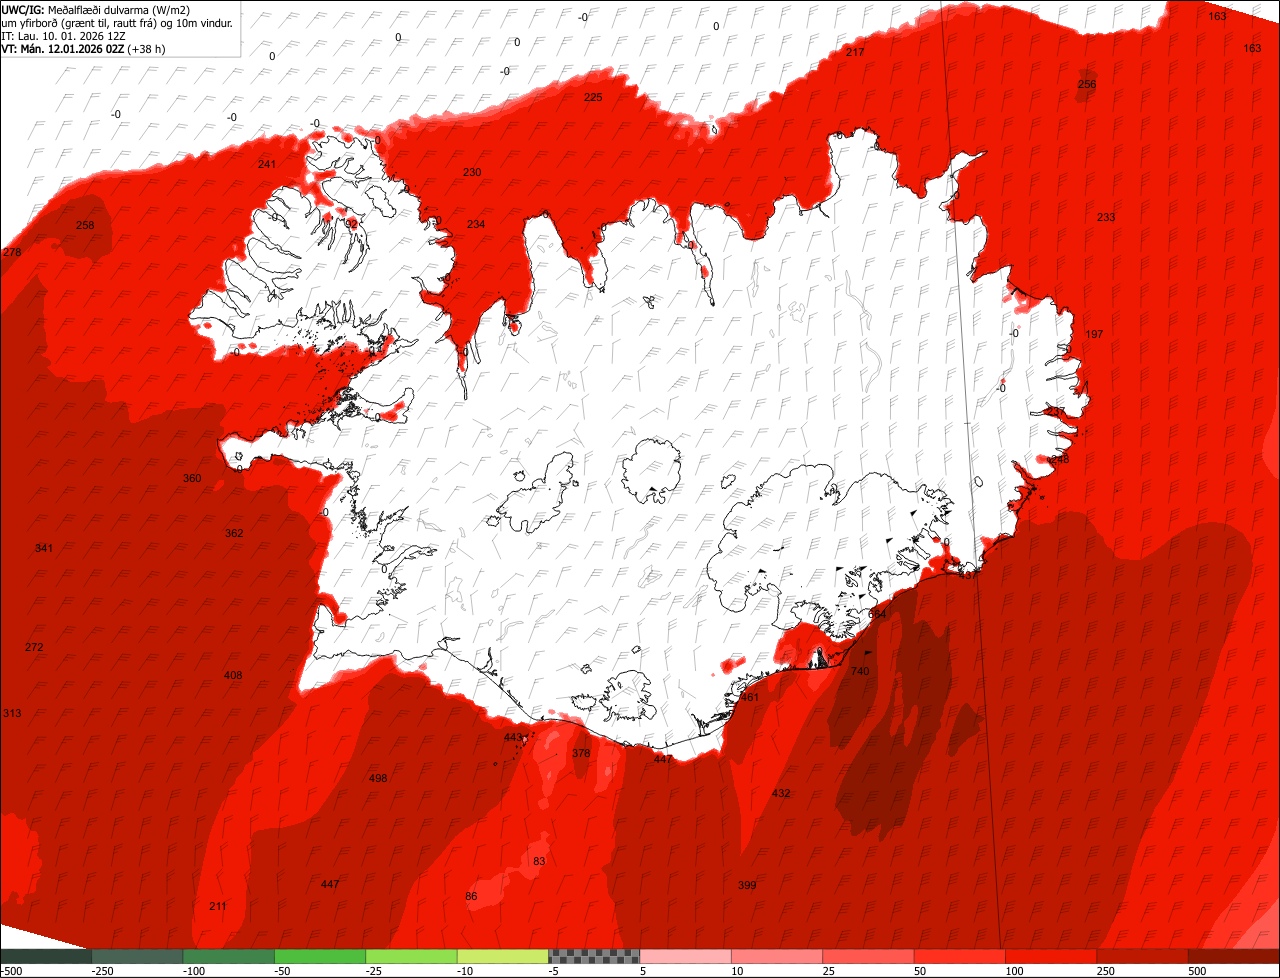The image size is (1280, 978).
Task: Click the subtitle line mentioning '10m vindur'
Action: (118, 23)
